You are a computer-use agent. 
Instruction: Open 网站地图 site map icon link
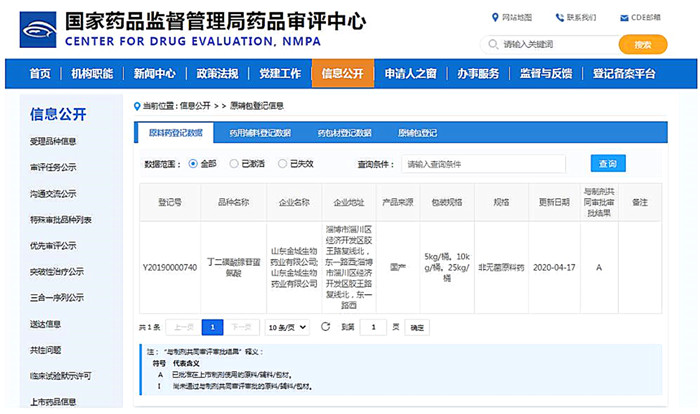(x=495, y=17)
